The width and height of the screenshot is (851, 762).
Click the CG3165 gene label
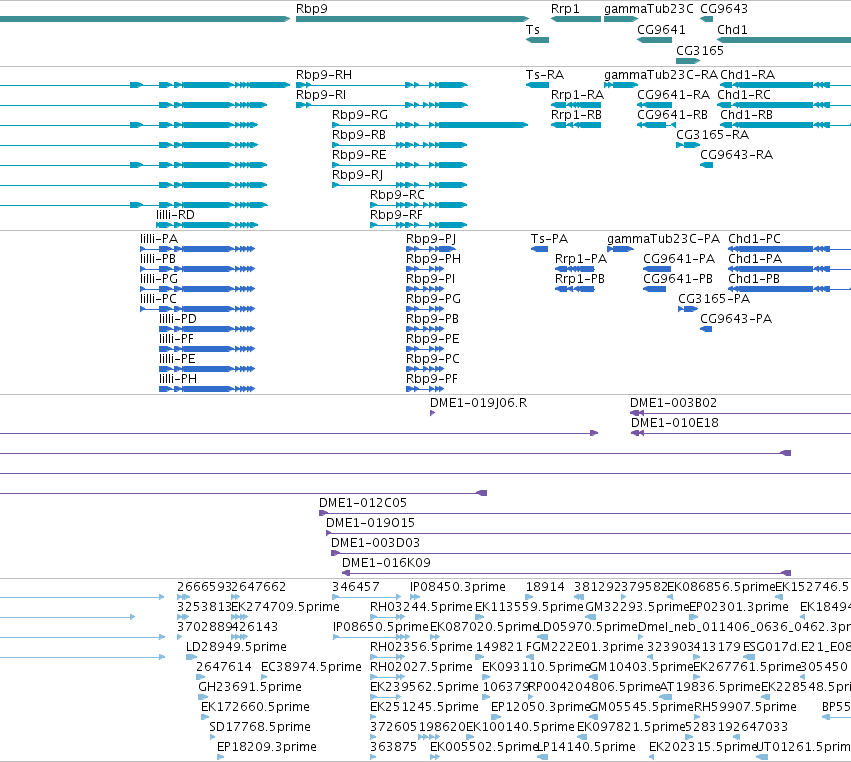700,51
